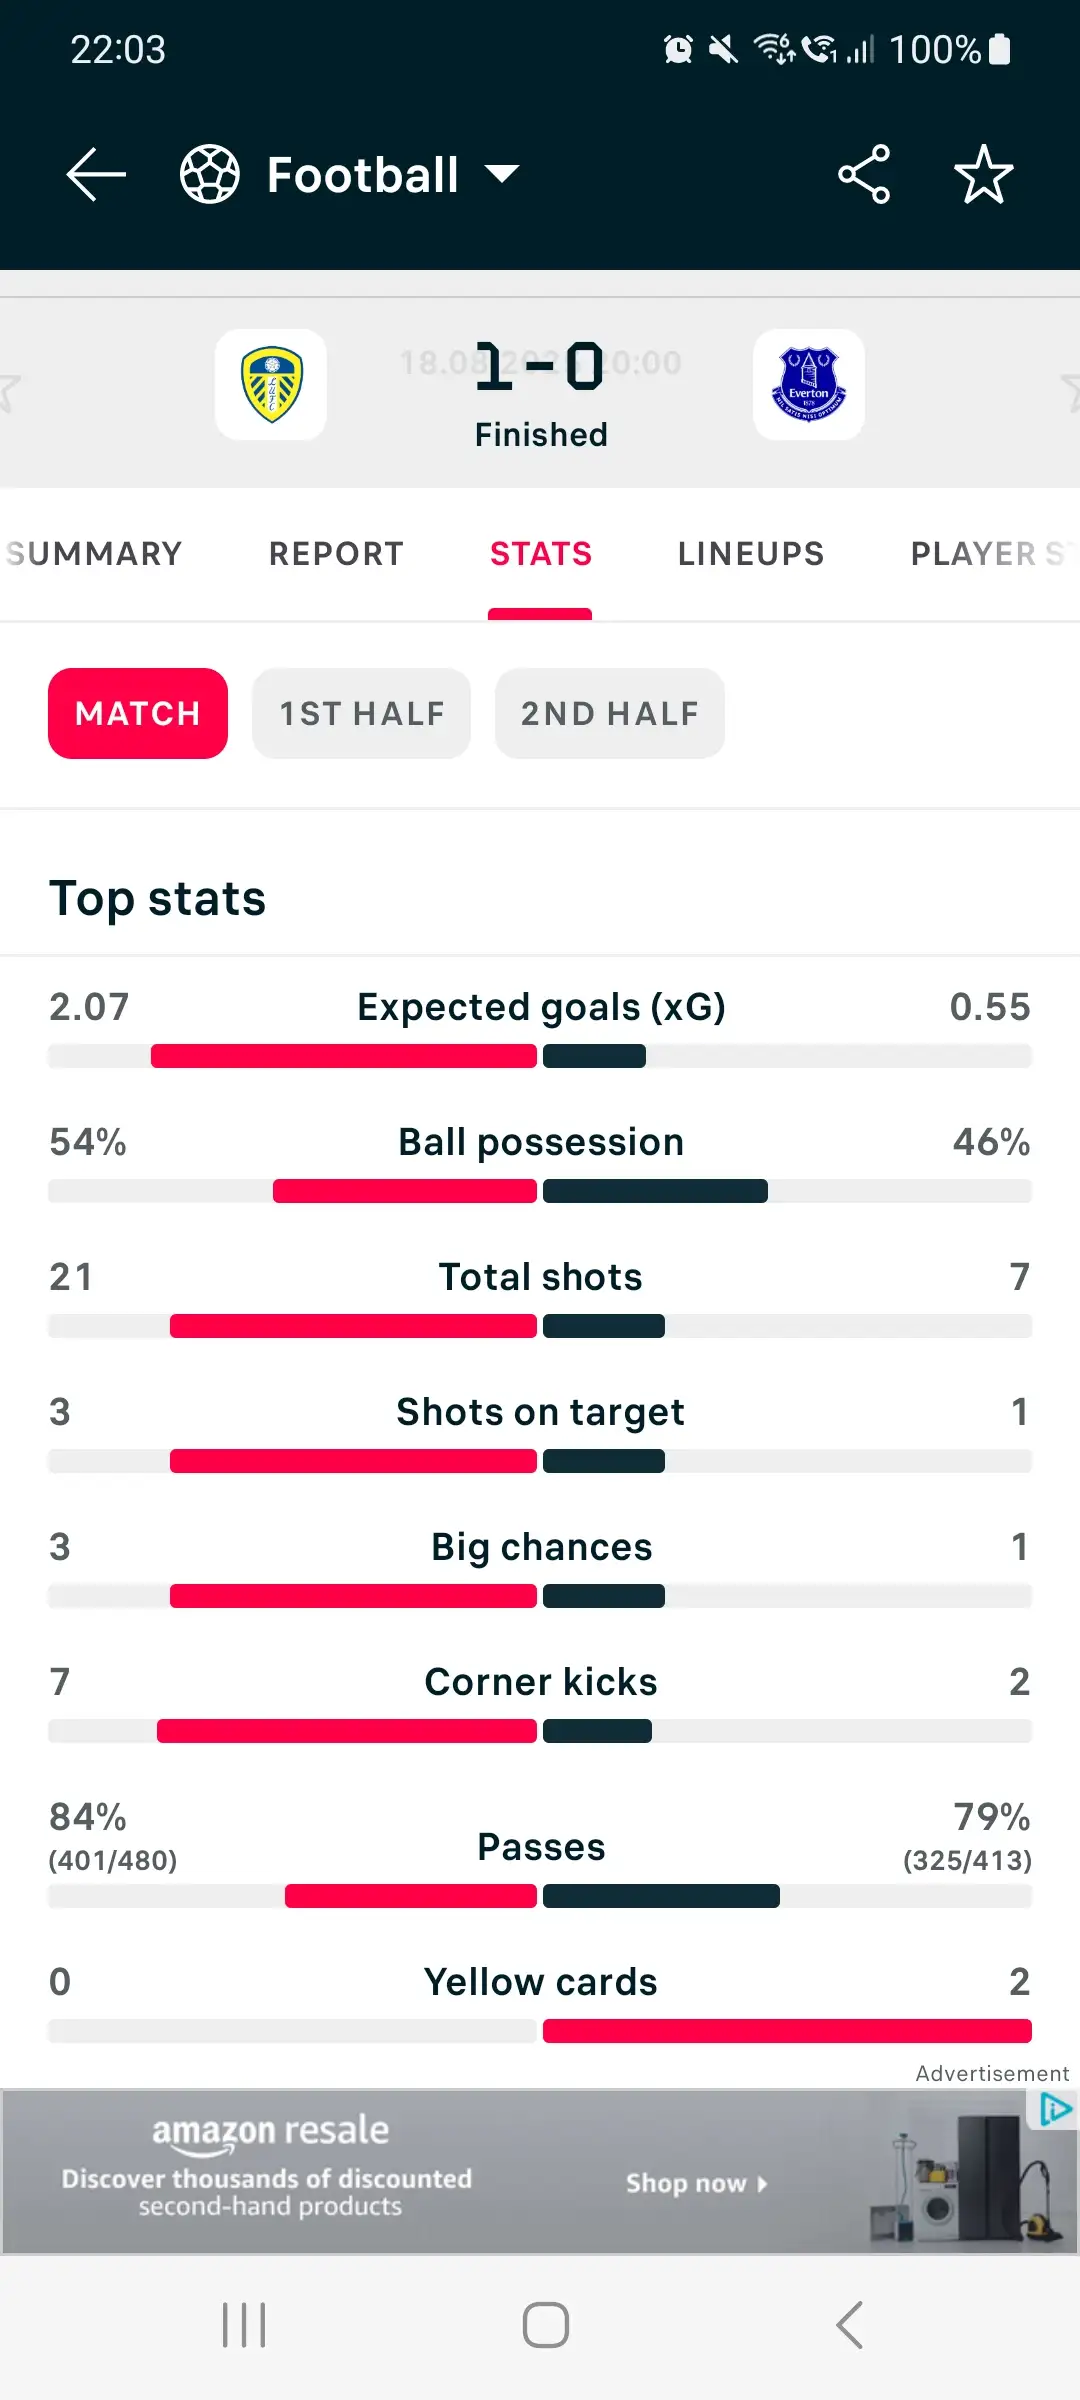Share this match via share icon

[864, 175]
